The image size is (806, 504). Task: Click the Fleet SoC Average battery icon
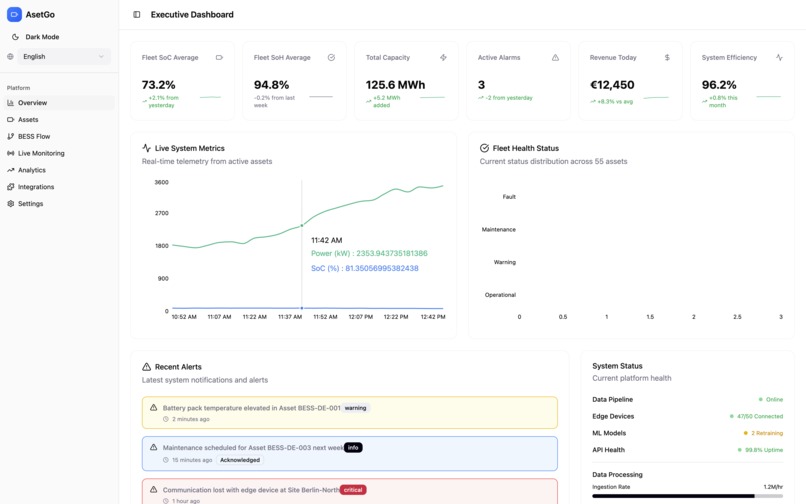(x=219, y=58)
